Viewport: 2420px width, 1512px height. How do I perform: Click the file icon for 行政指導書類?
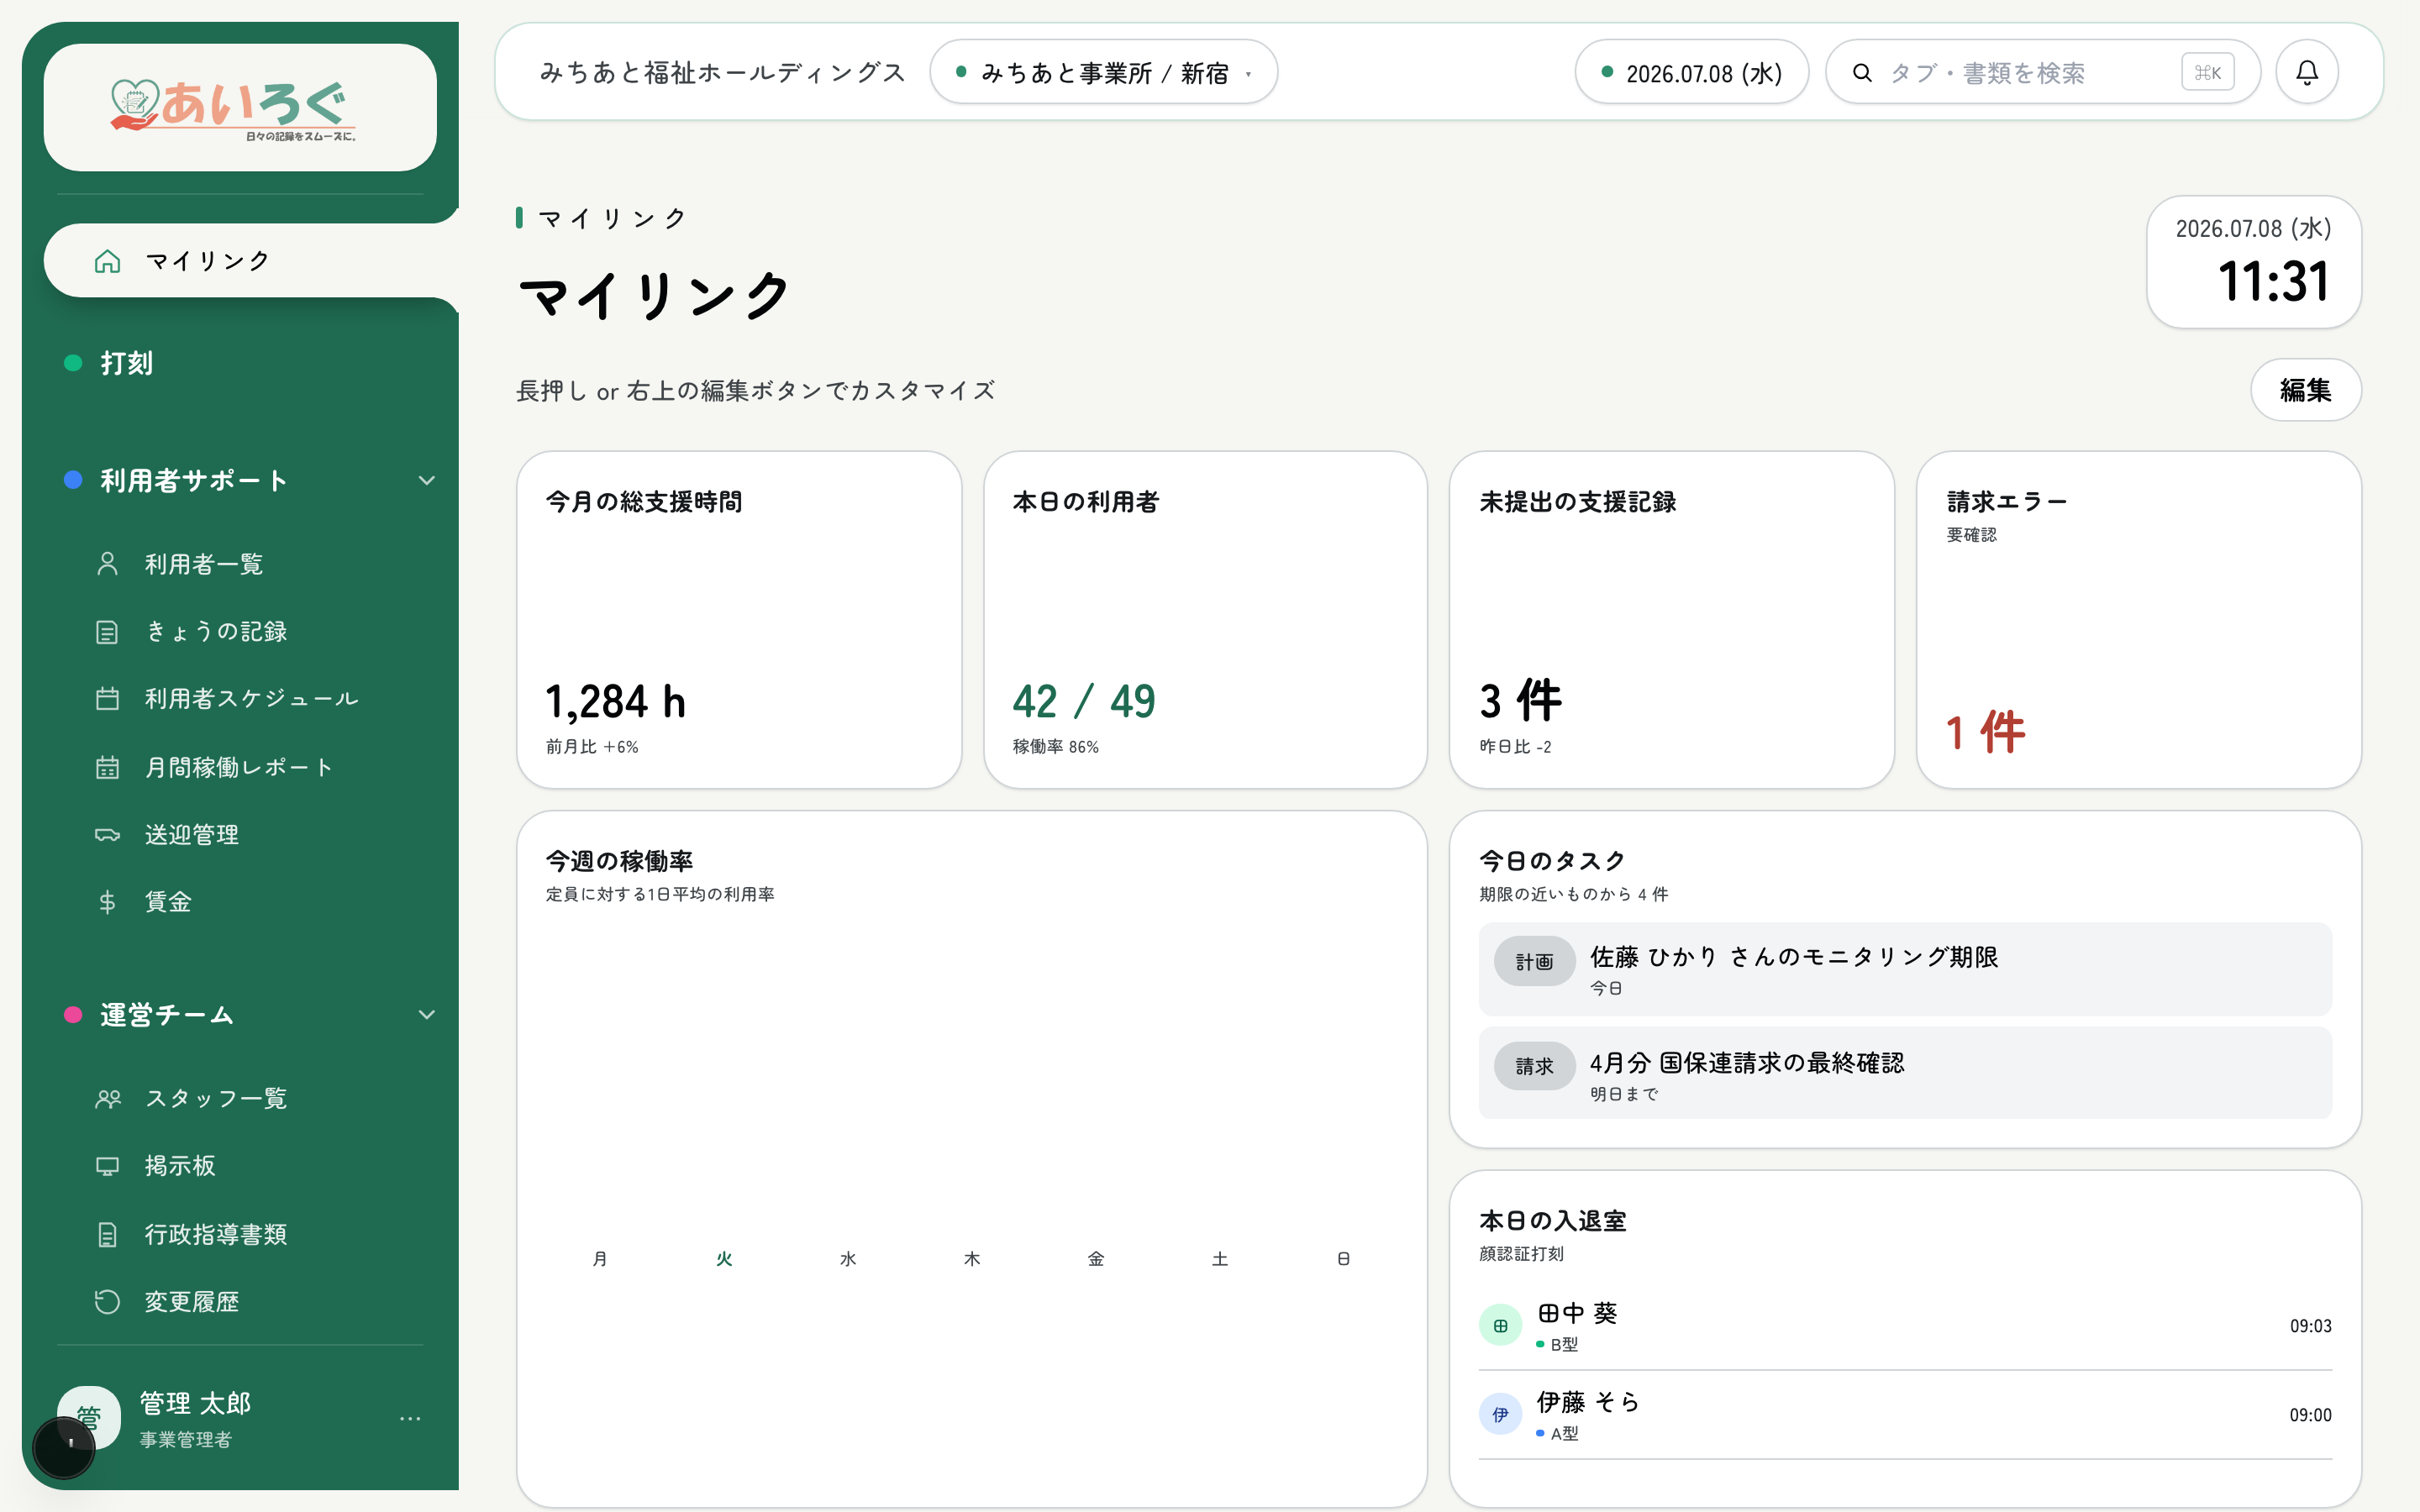(107, 1234)
